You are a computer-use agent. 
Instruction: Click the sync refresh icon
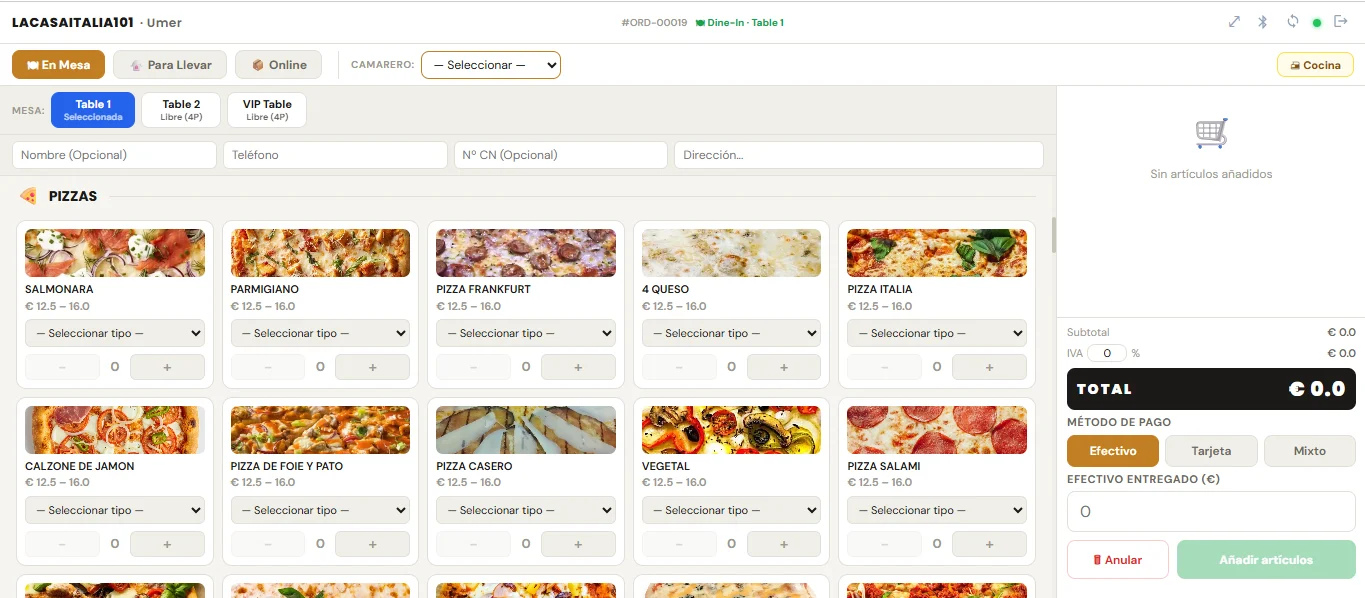1293,22
